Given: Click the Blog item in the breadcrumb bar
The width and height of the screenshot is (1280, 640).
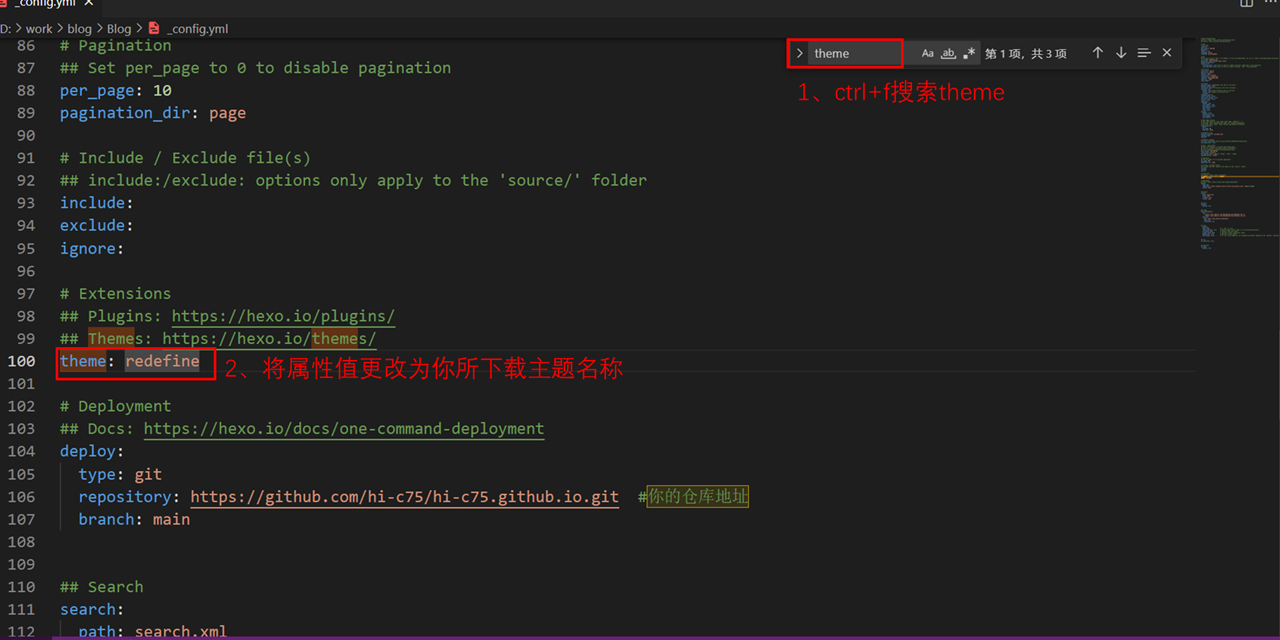Looking at the screenshot, I should click(119, 29).
